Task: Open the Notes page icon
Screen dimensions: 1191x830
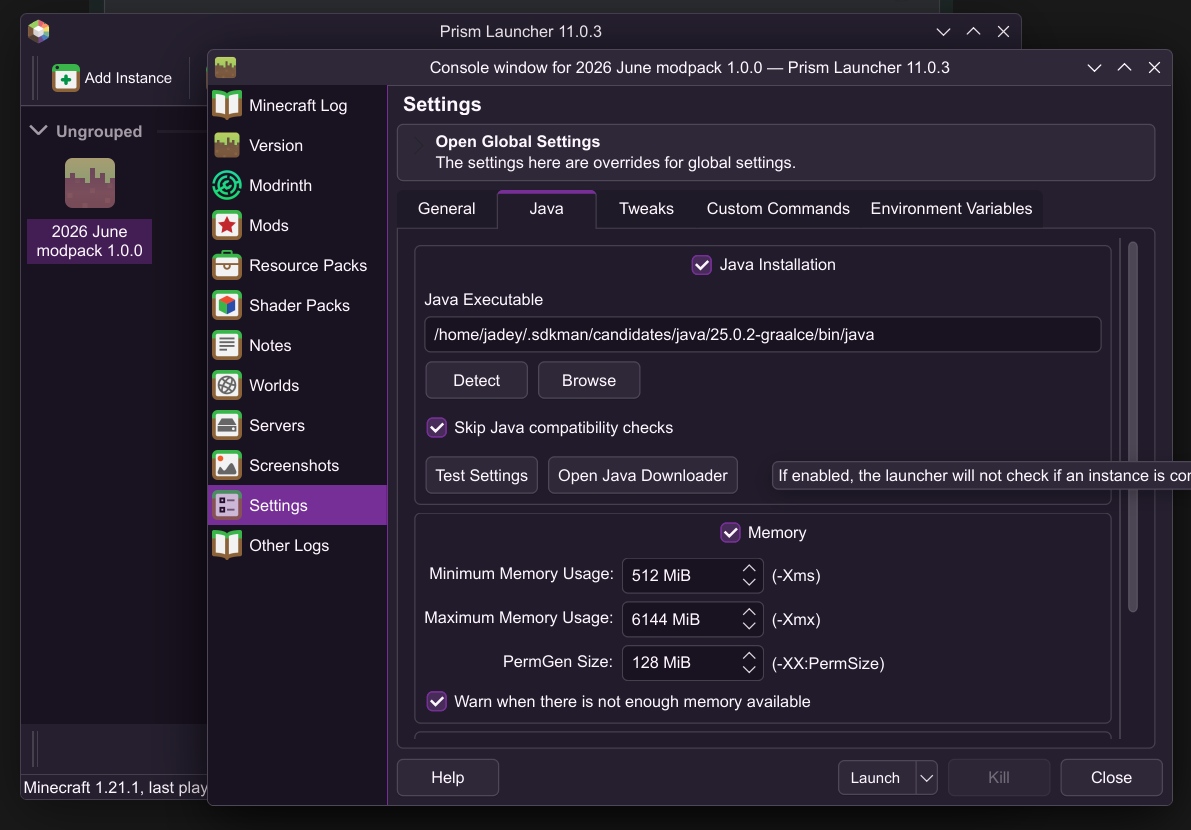Action: pos(226,346)
